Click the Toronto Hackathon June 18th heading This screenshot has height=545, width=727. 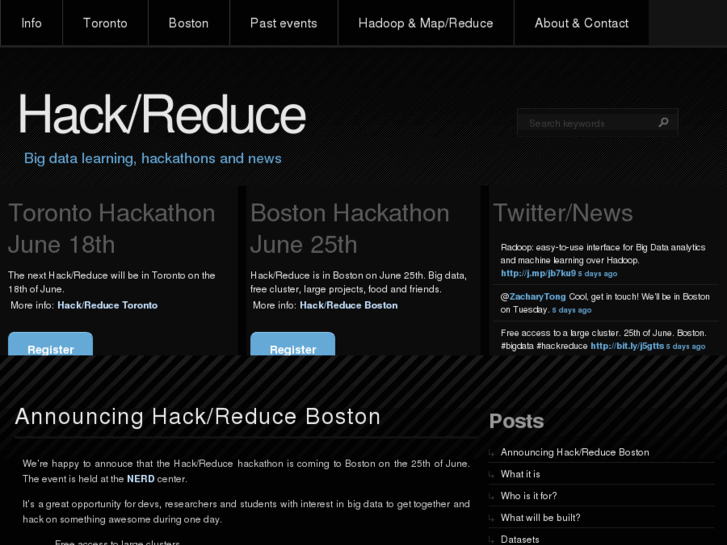[112, 229]
